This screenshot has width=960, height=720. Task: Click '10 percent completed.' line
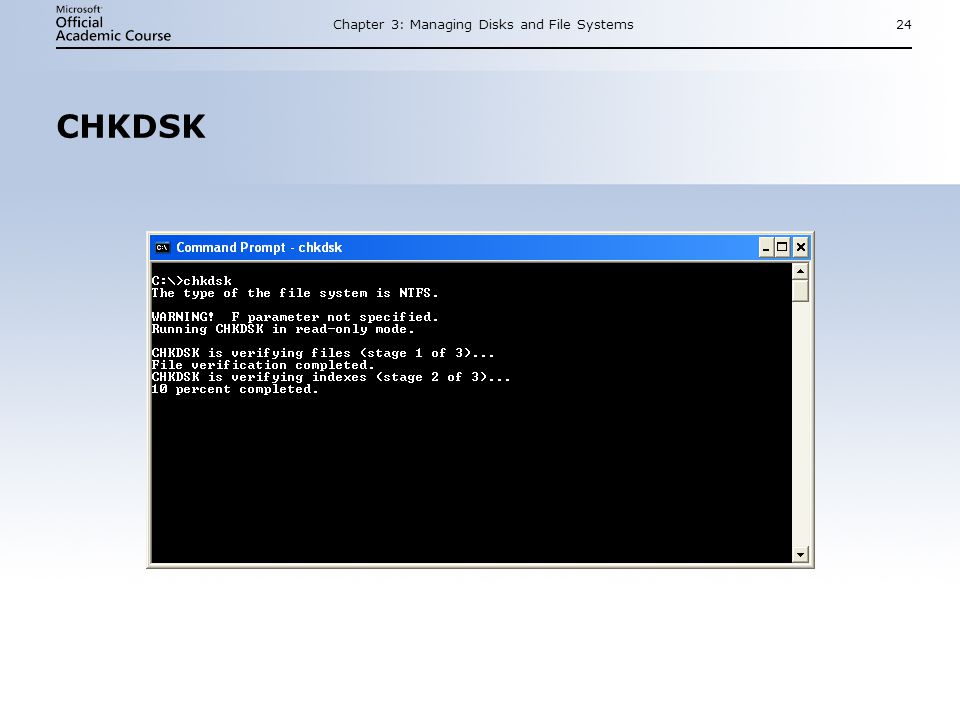[x=235, y=389]
